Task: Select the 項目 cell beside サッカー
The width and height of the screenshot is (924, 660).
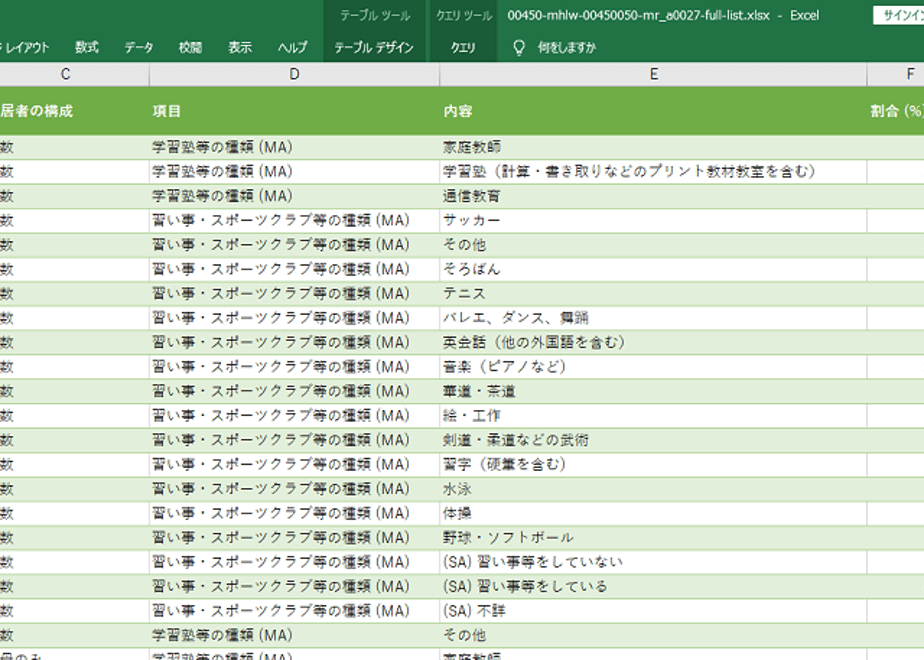Action: click(294, 220)
